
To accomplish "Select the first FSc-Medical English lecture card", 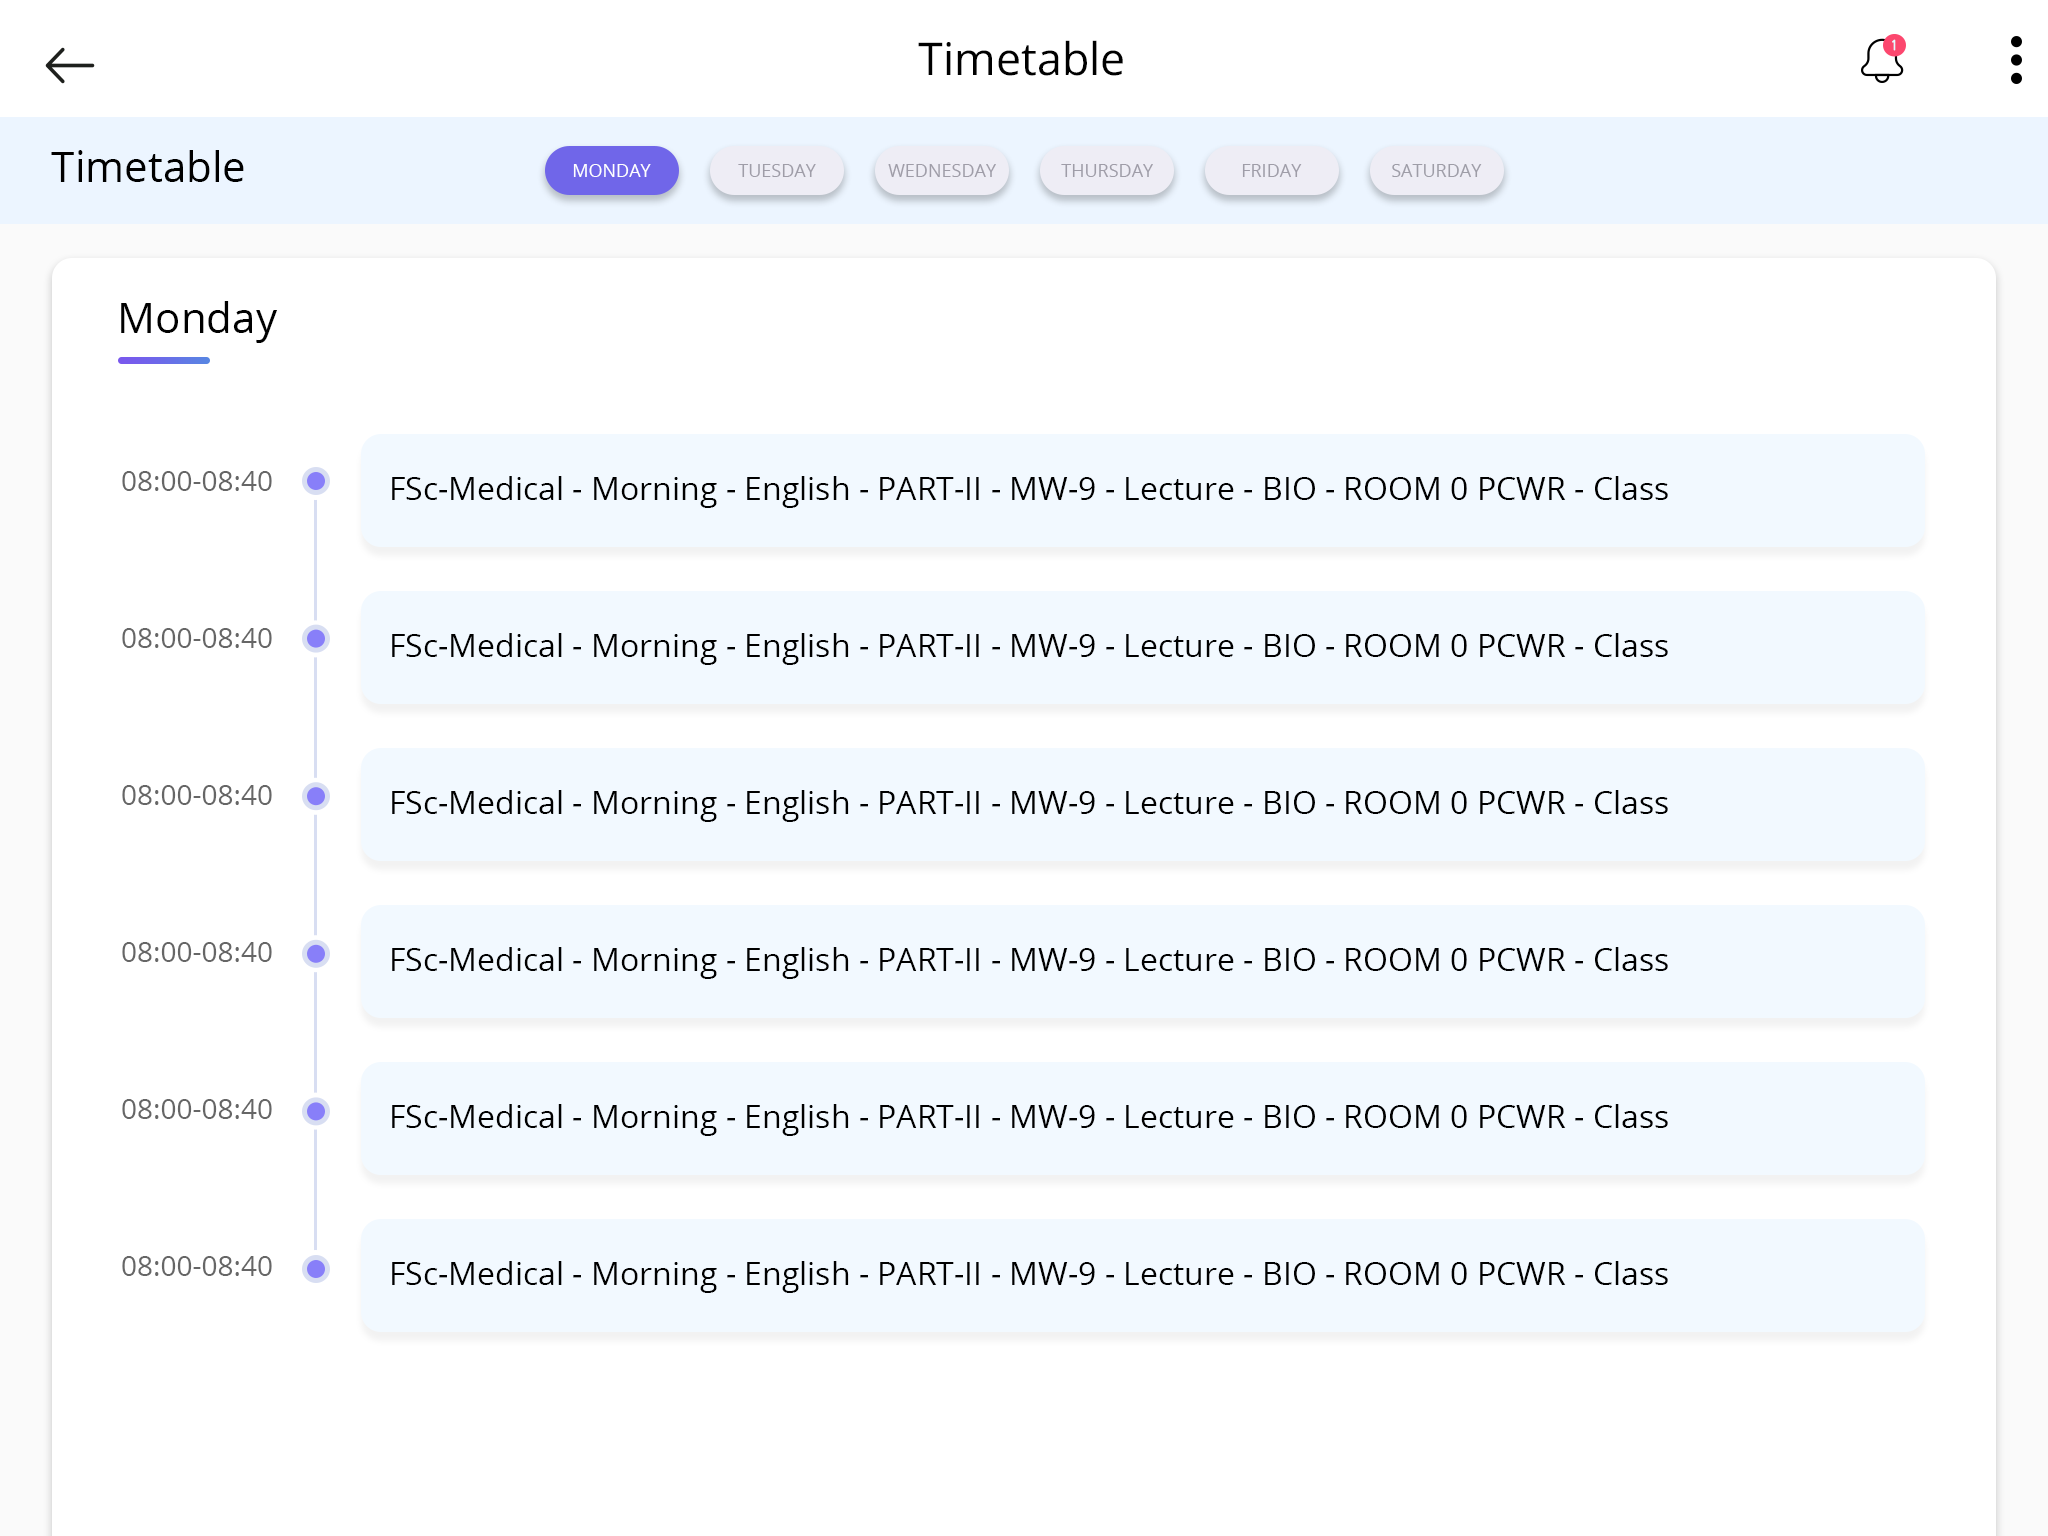I will pos(1143,491).
